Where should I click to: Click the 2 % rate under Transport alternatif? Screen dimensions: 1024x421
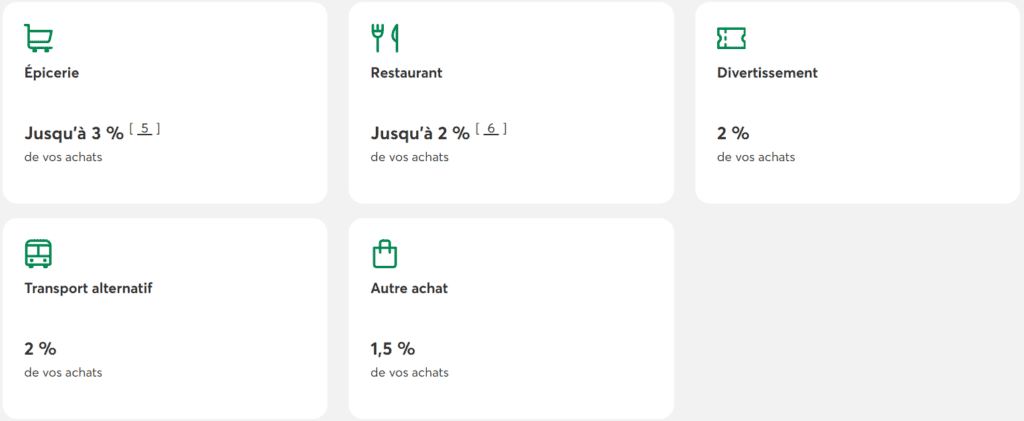click(x=40, y=349)
